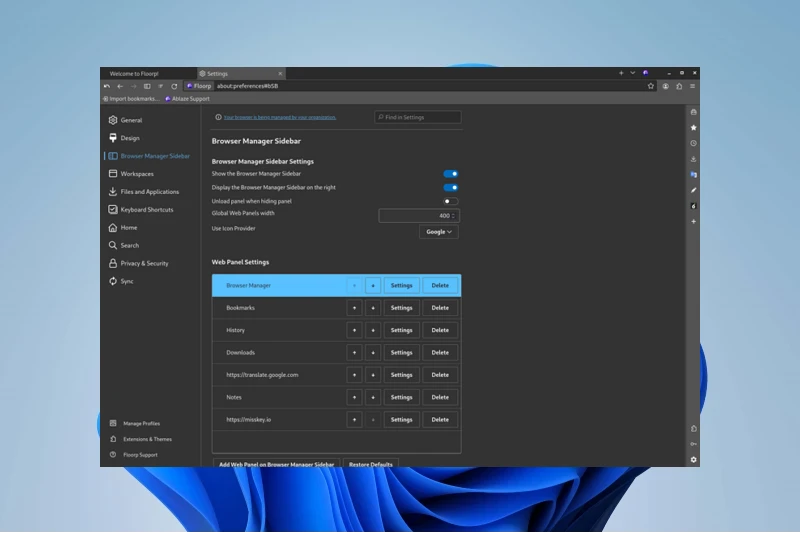Click Delete for the Bookmarks web panel
This screenshot has height=533, width=800.
click(x=440, y=308)
